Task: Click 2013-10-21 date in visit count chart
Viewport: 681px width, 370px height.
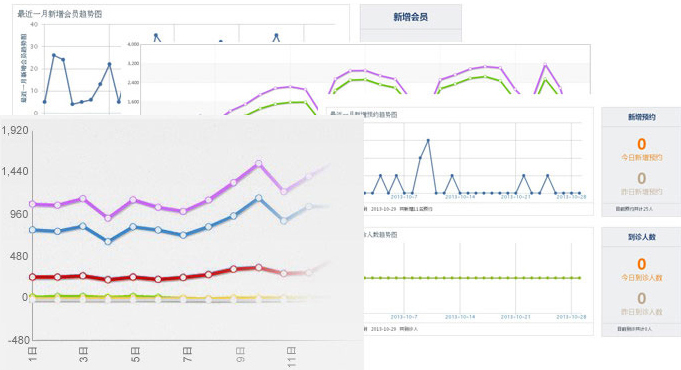Action: [x=516, y=317]
